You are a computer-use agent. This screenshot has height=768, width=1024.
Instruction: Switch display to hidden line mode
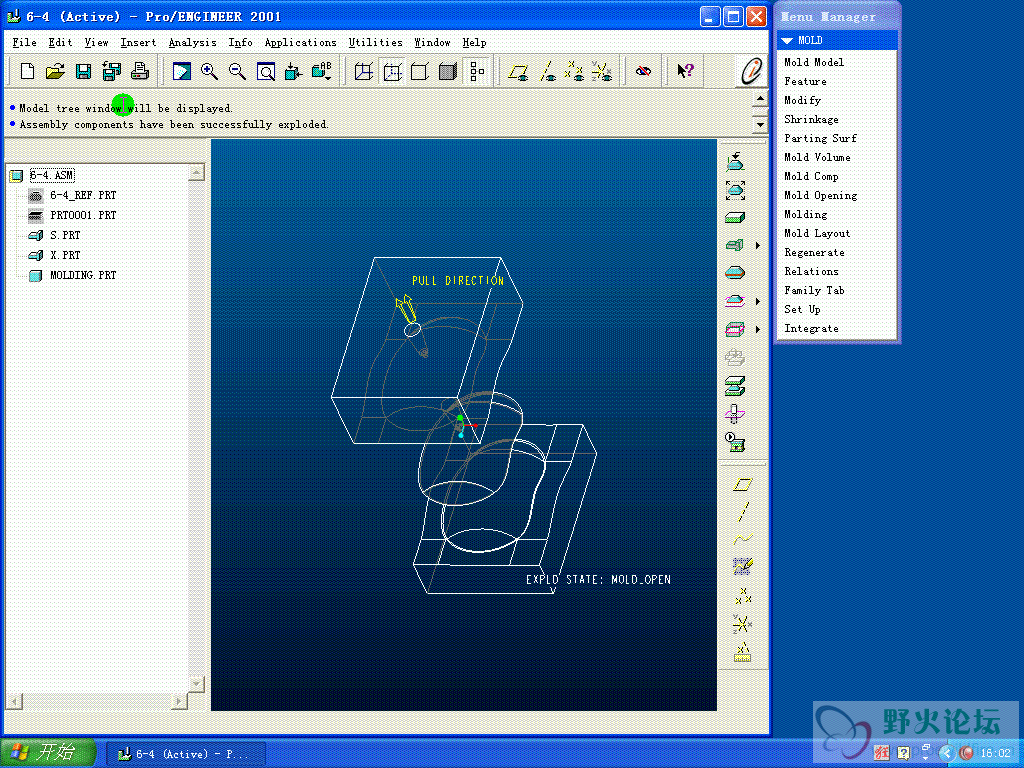click(x=392, y=71)
